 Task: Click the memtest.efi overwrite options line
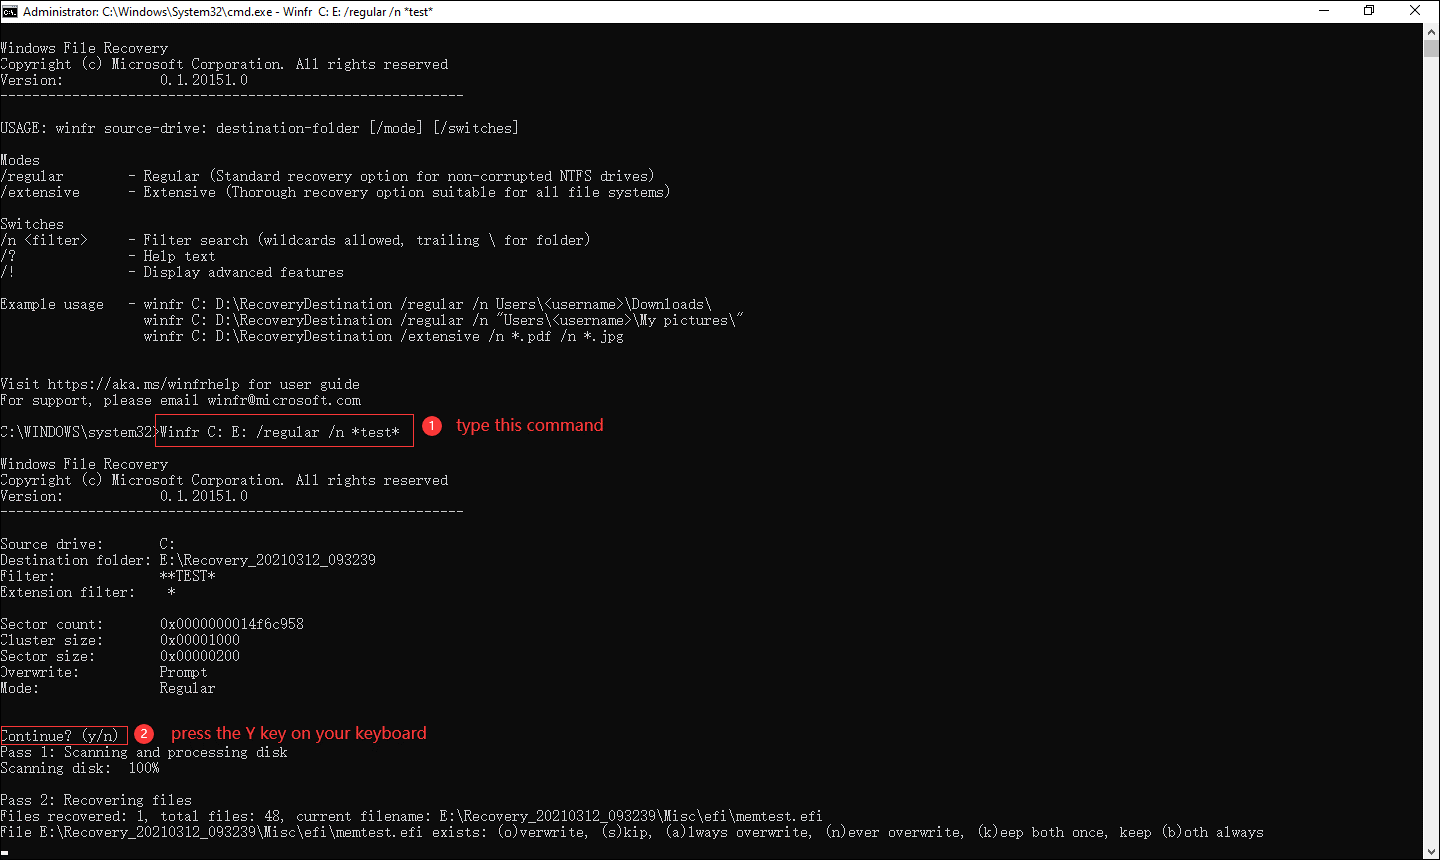click(630, 832)
